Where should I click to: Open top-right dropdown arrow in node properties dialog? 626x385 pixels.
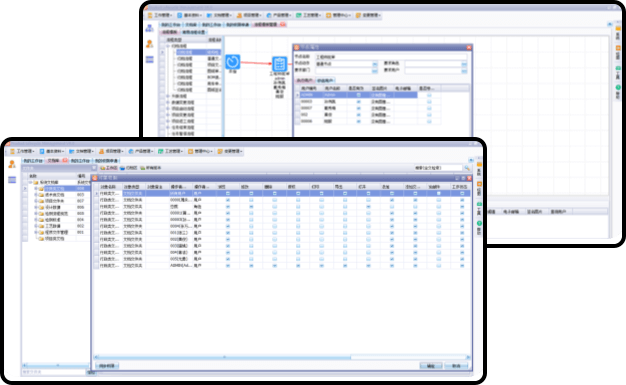coord(464,64)
